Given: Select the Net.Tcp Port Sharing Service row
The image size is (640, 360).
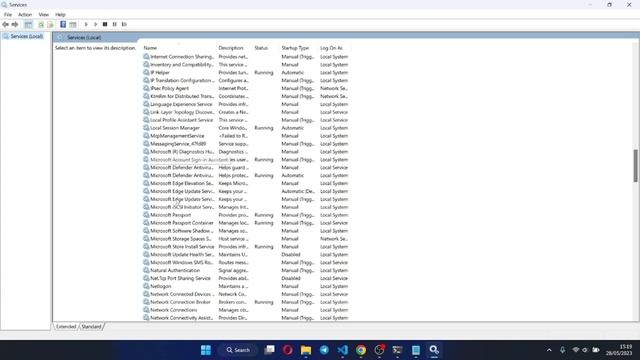Looking at the screenshot, I should [246, 278].
